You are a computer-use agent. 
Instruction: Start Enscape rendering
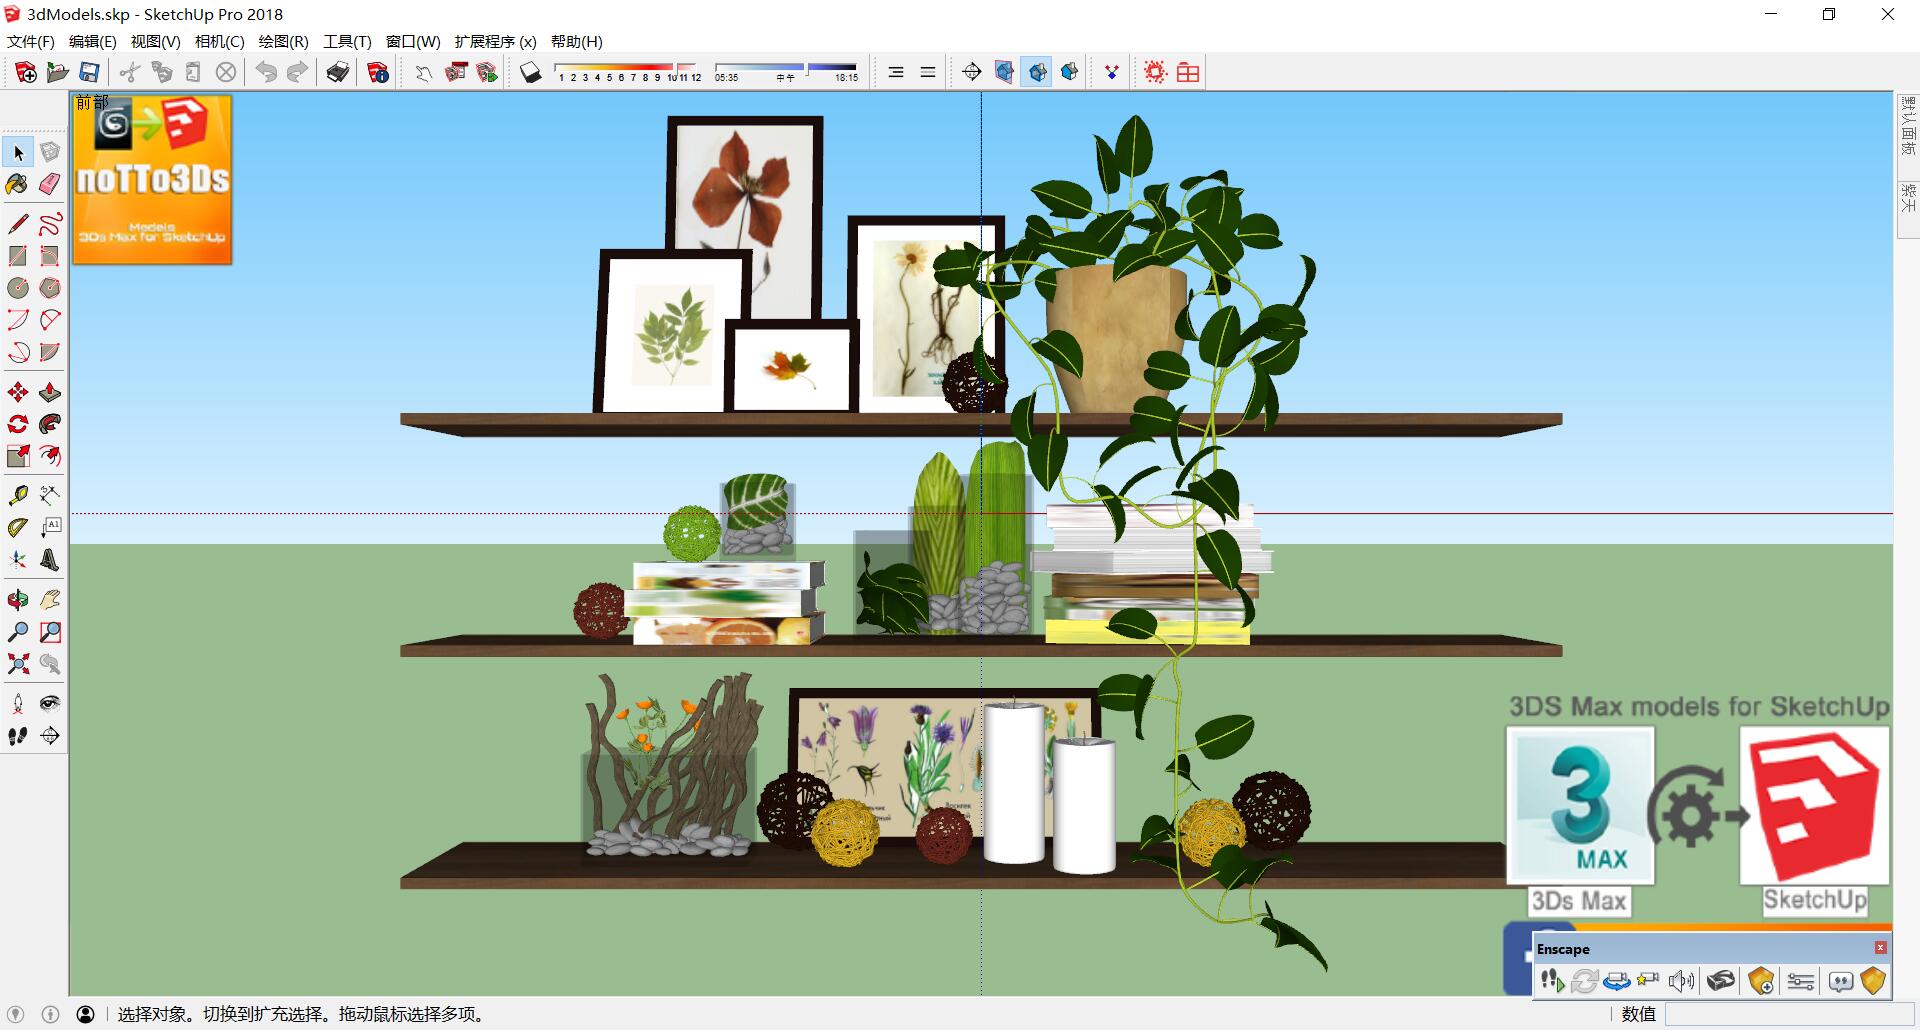[x=1551, y=981]
